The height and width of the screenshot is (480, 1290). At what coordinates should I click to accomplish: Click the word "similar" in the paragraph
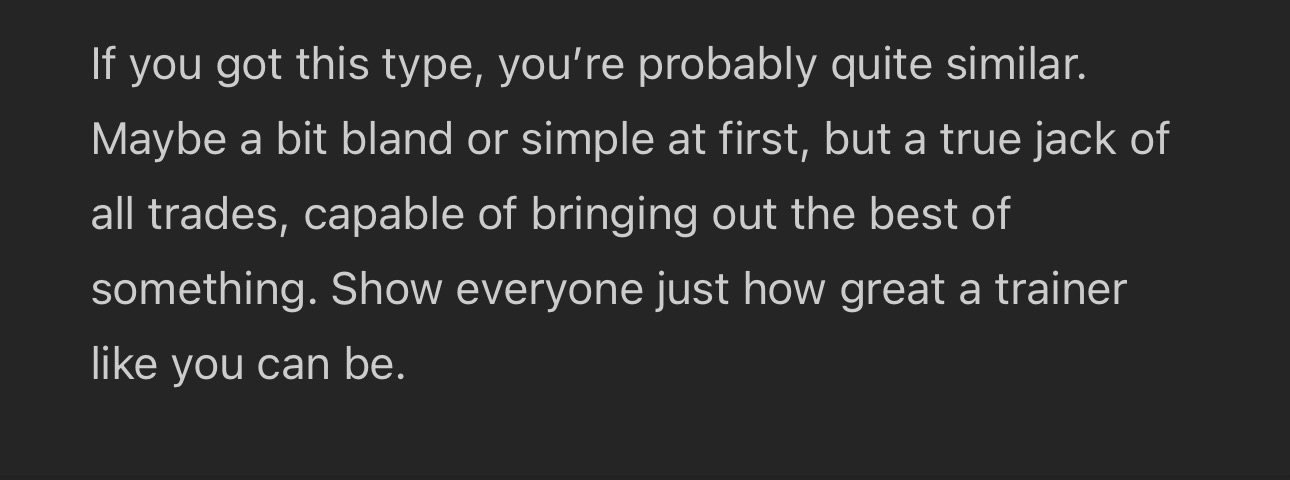[x=1015, y=66]
